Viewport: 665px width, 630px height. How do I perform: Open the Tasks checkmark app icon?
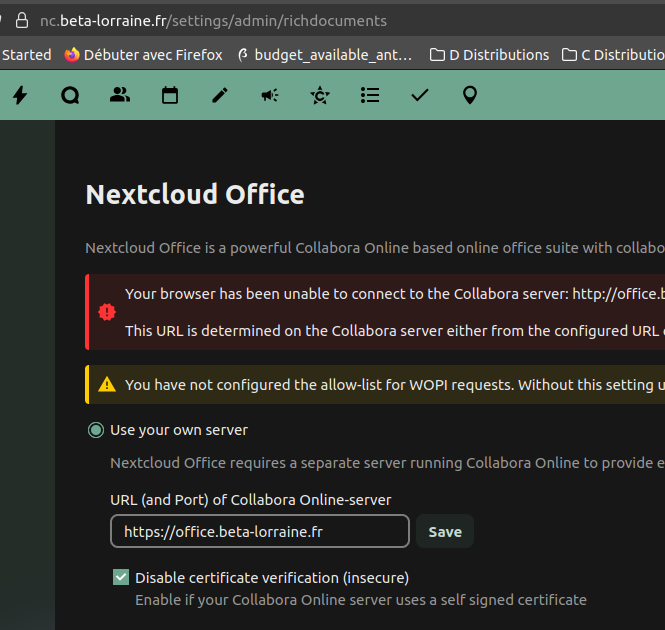click(420, 95)
